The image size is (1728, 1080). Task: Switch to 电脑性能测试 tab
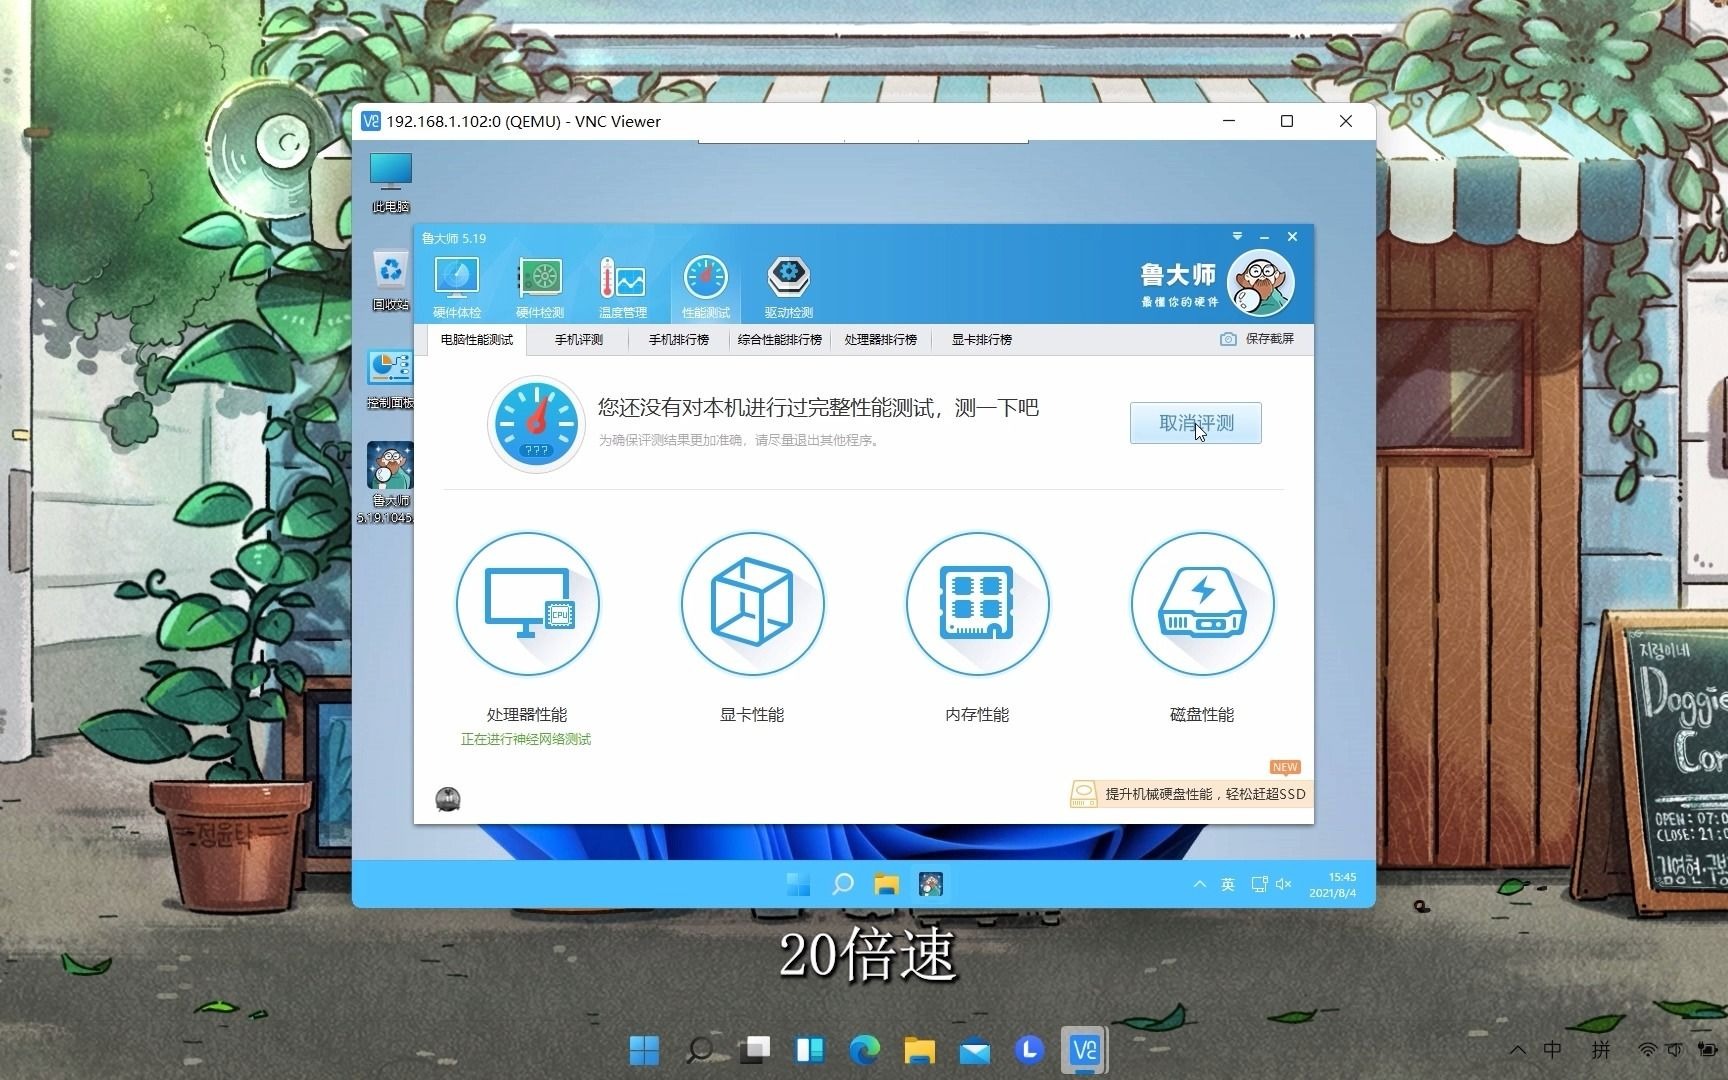(476, 340)
